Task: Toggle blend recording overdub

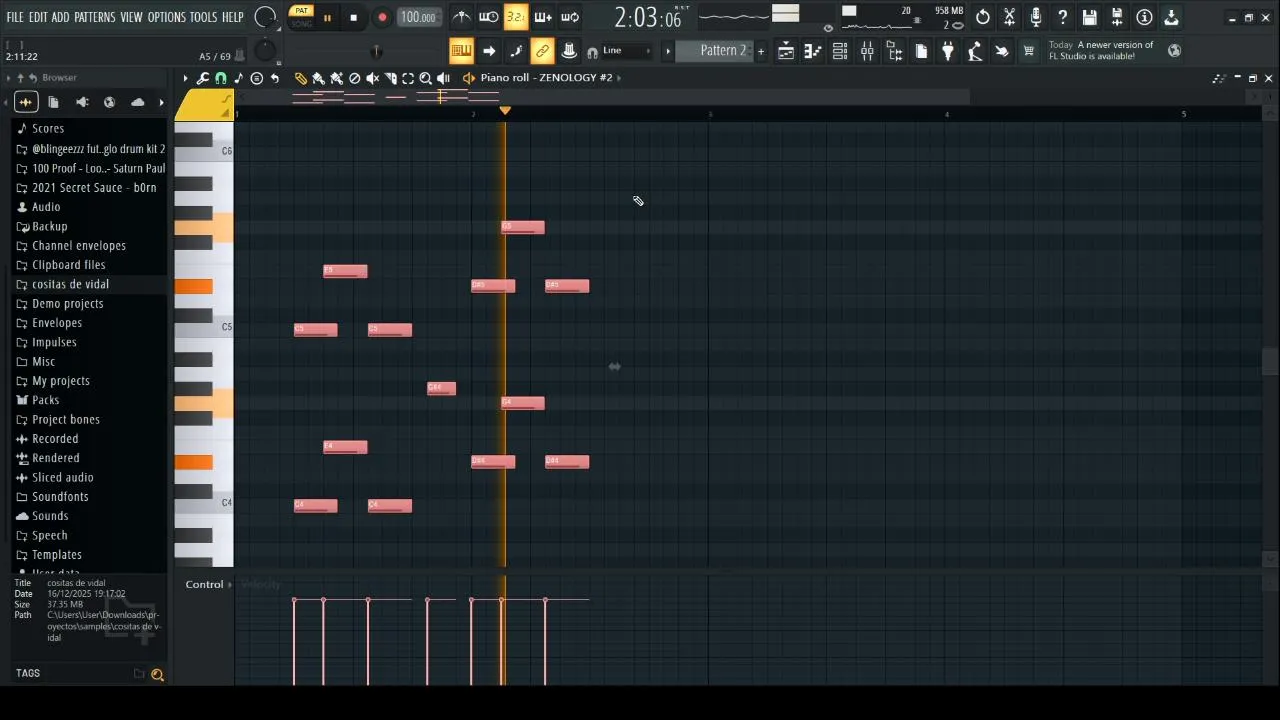Action: 542,17
